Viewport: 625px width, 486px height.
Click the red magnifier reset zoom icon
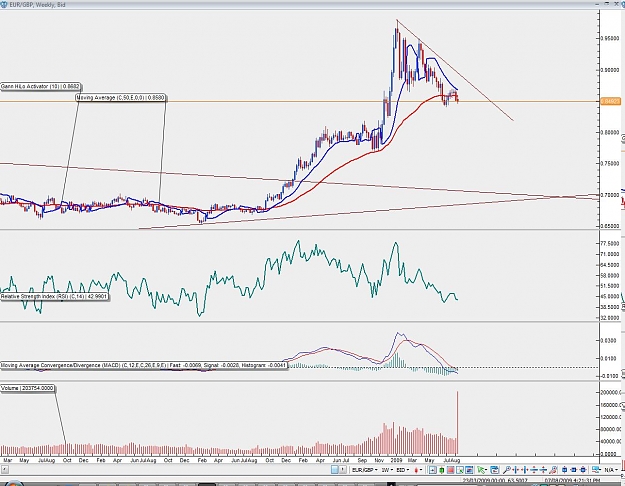click(553, 470)
